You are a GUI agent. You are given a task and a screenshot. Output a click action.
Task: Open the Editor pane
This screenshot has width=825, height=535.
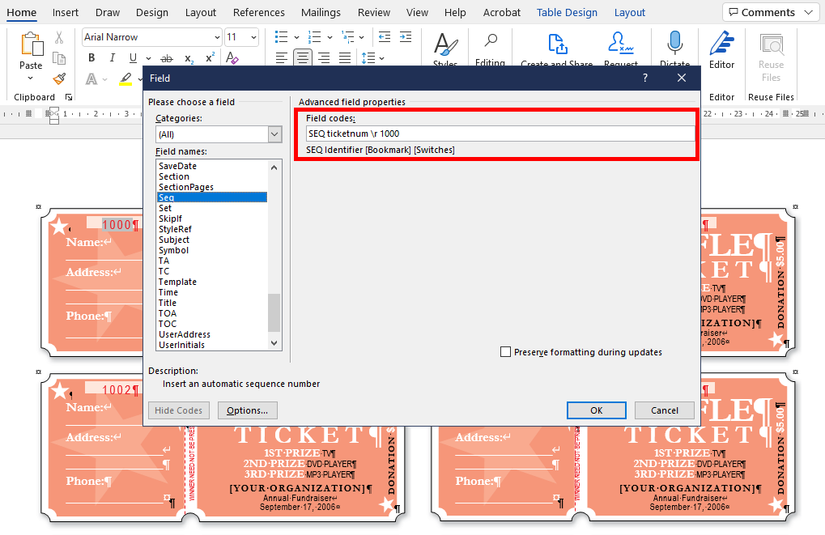click(721, 50)
